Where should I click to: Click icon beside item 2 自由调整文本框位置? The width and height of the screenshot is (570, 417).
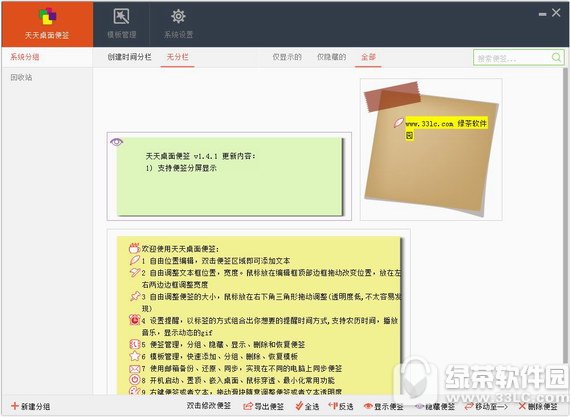[135, 272]
